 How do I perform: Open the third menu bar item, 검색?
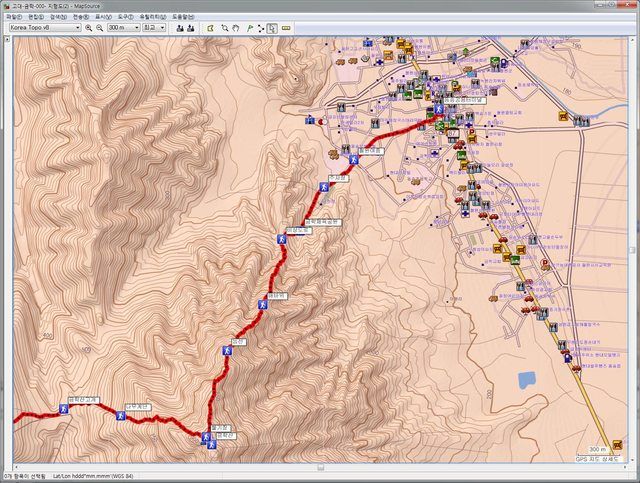coord(58,17)
